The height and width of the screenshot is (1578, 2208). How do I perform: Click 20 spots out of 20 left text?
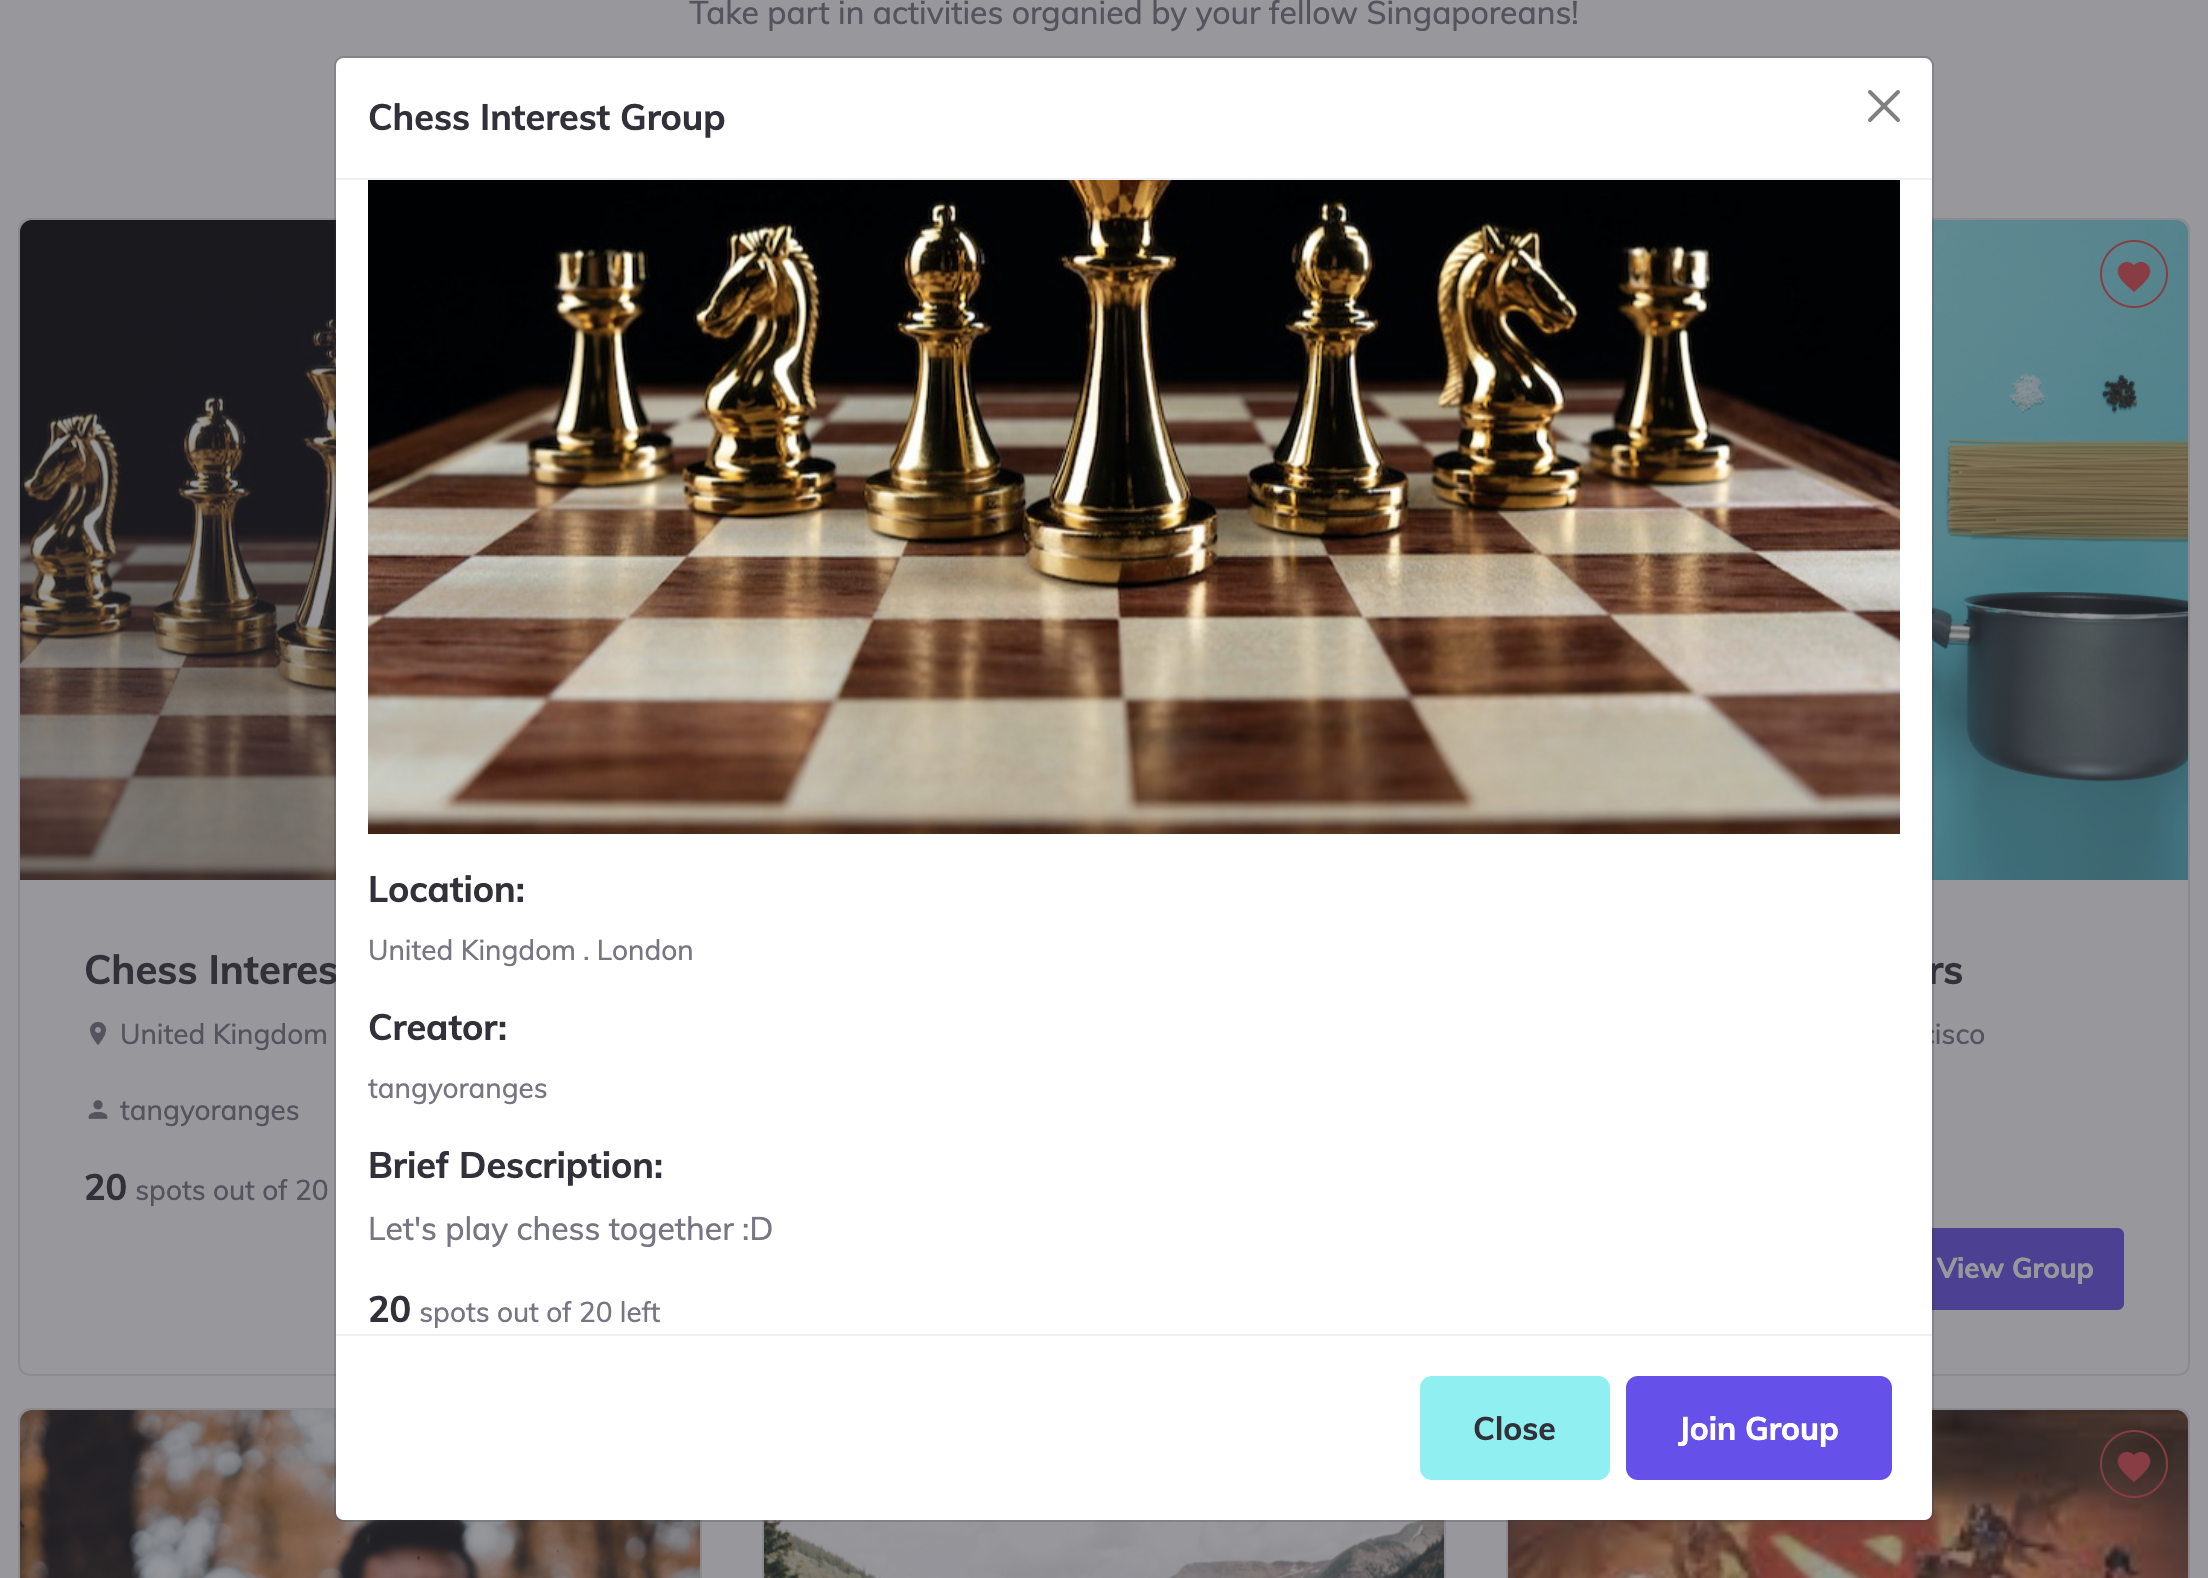click(x=514, y=1311)
